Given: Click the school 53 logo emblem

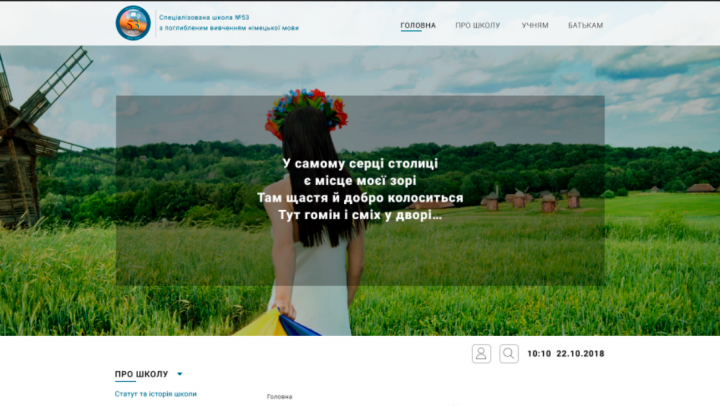Looking at the screenshot, I should (133, 23).
